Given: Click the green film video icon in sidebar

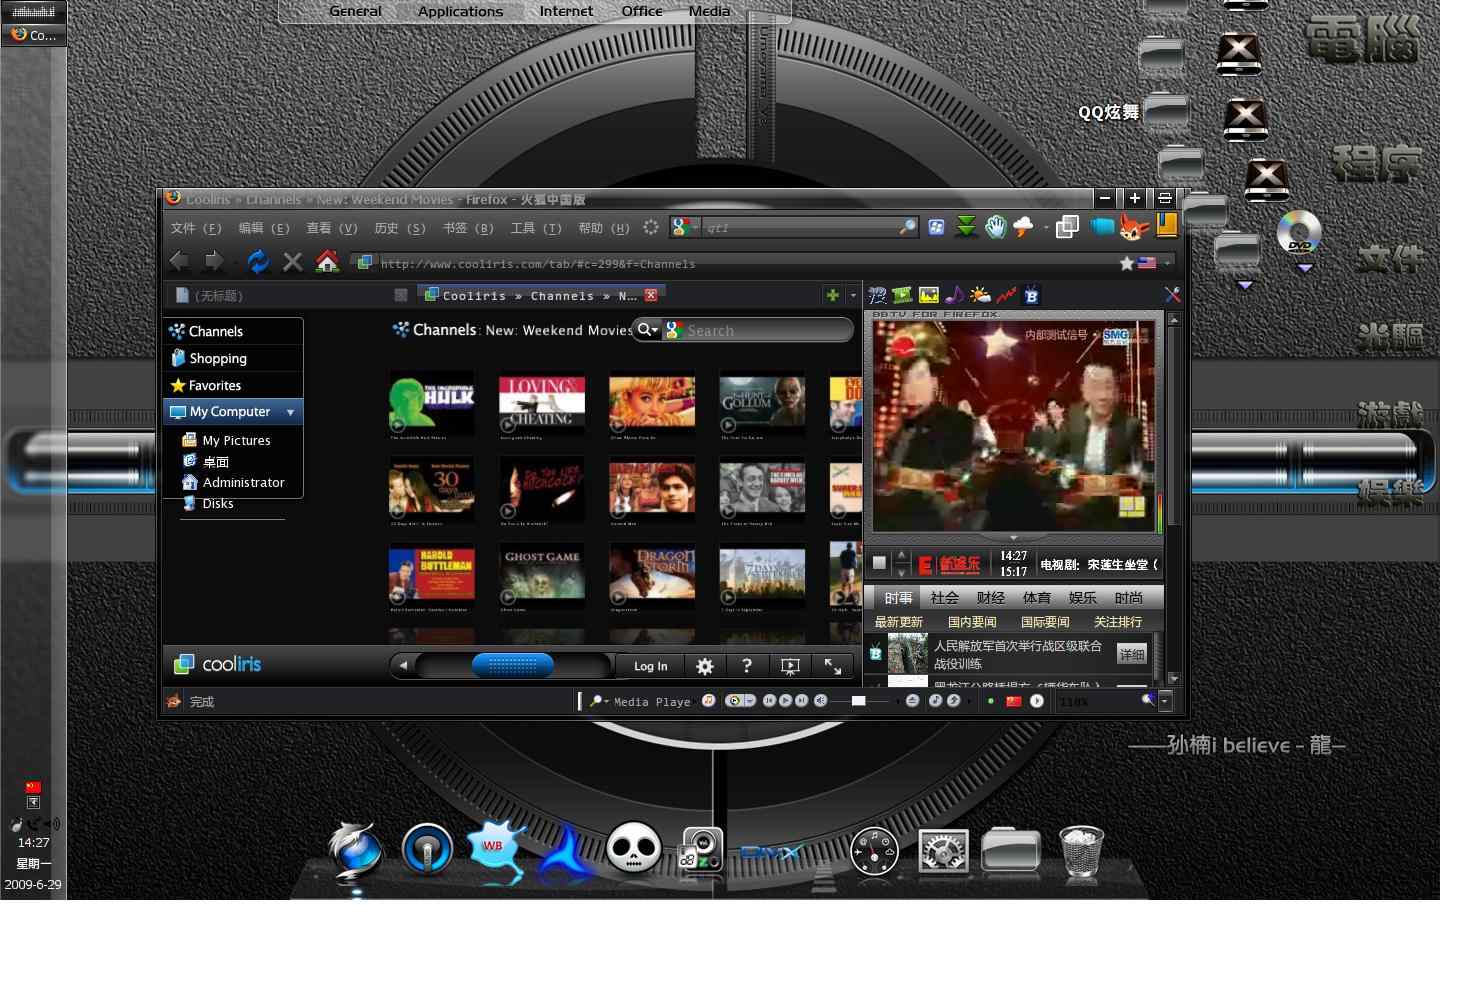Looking at the screenshot, I should [x=902, y=295].
